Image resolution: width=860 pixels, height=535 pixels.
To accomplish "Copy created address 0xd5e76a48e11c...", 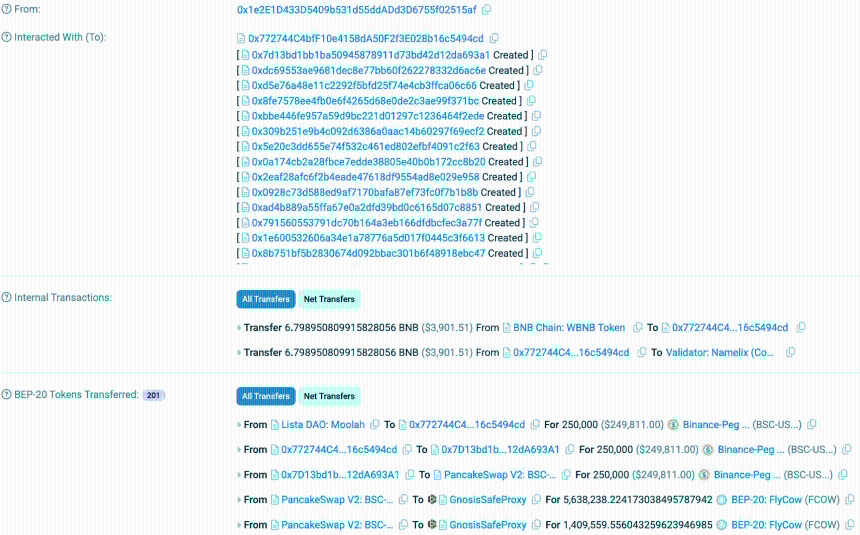I will 529,86.
